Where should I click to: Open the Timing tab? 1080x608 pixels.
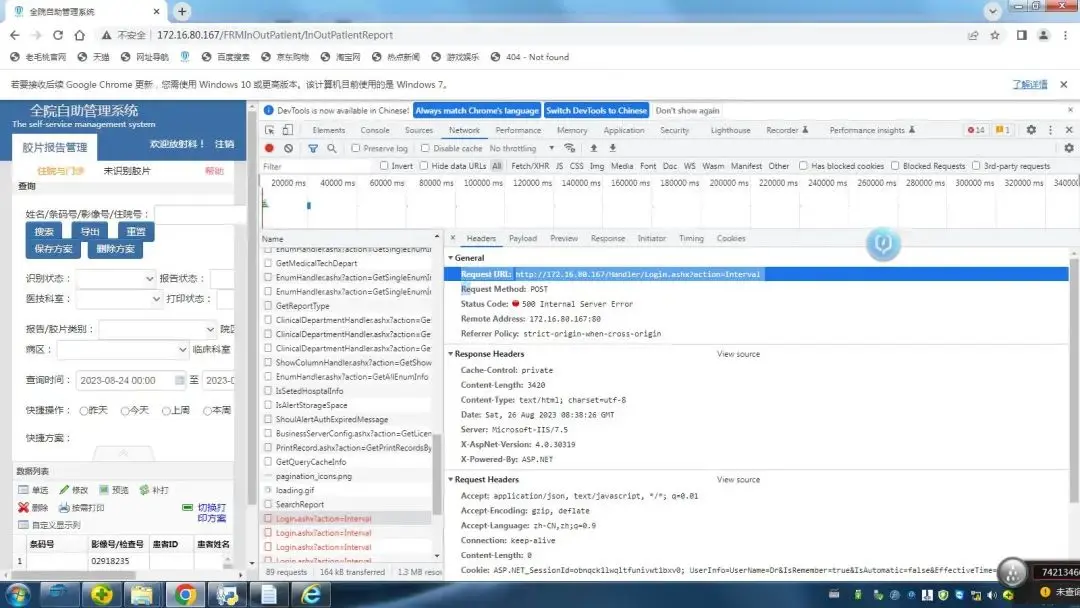(x=691, y=238)
